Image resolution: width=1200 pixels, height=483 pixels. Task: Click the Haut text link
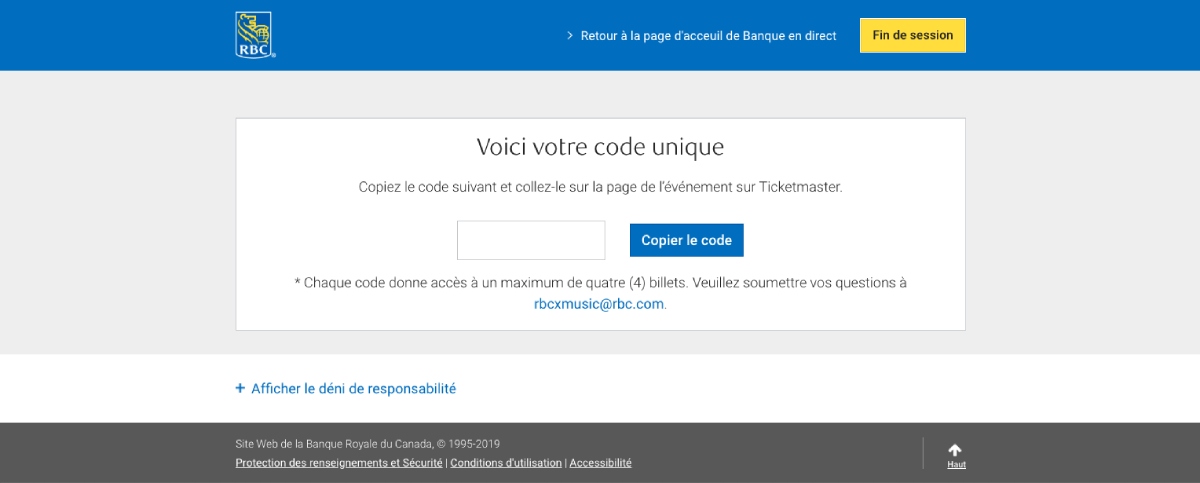pos(957,465)
